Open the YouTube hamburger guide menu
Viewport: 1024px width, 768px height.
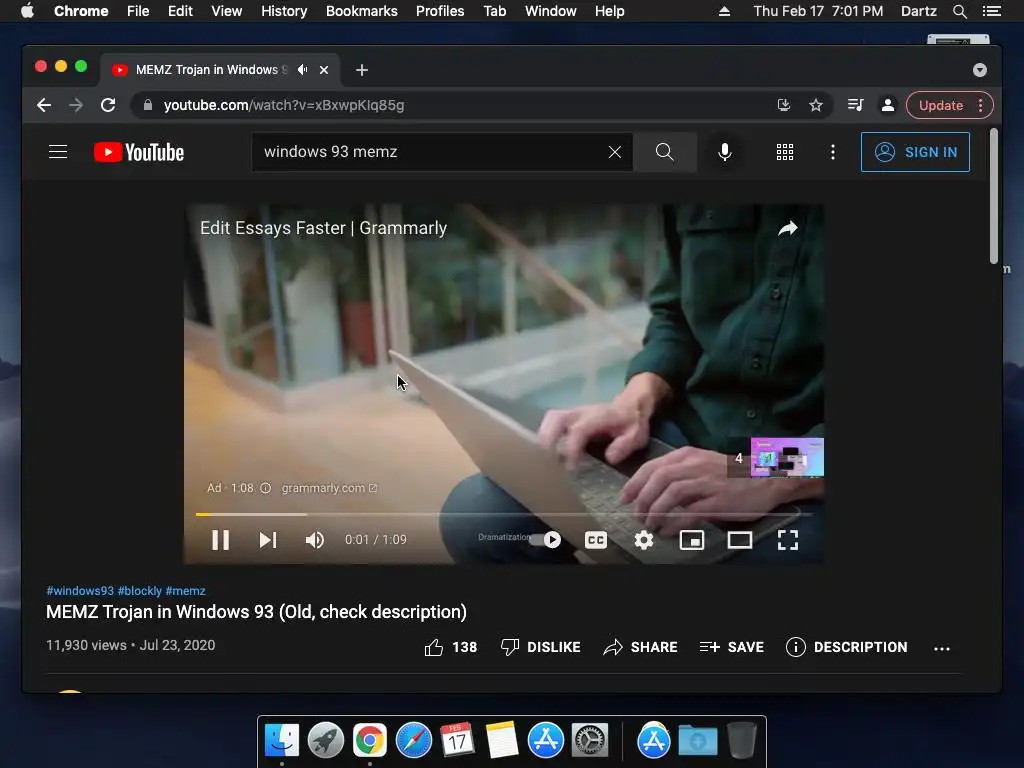pos(58,152)
